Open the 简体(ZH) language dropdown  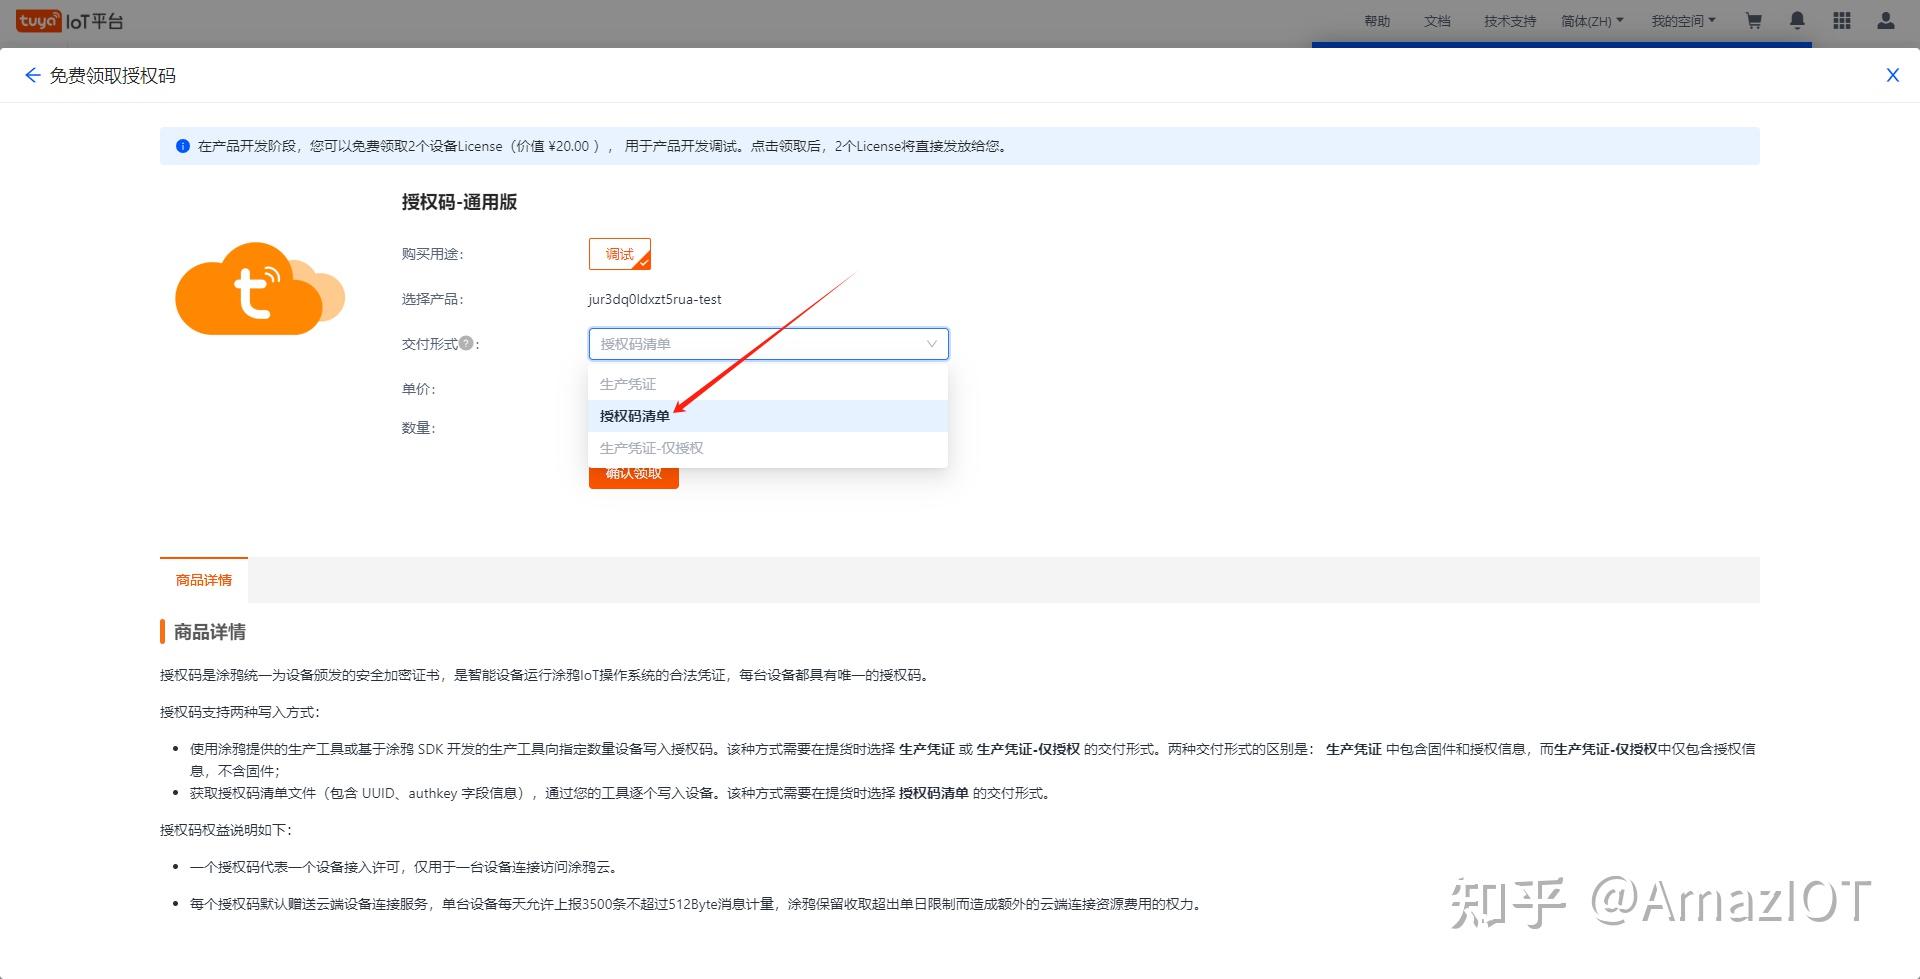pyautogui.click(x=1592, y=20)
